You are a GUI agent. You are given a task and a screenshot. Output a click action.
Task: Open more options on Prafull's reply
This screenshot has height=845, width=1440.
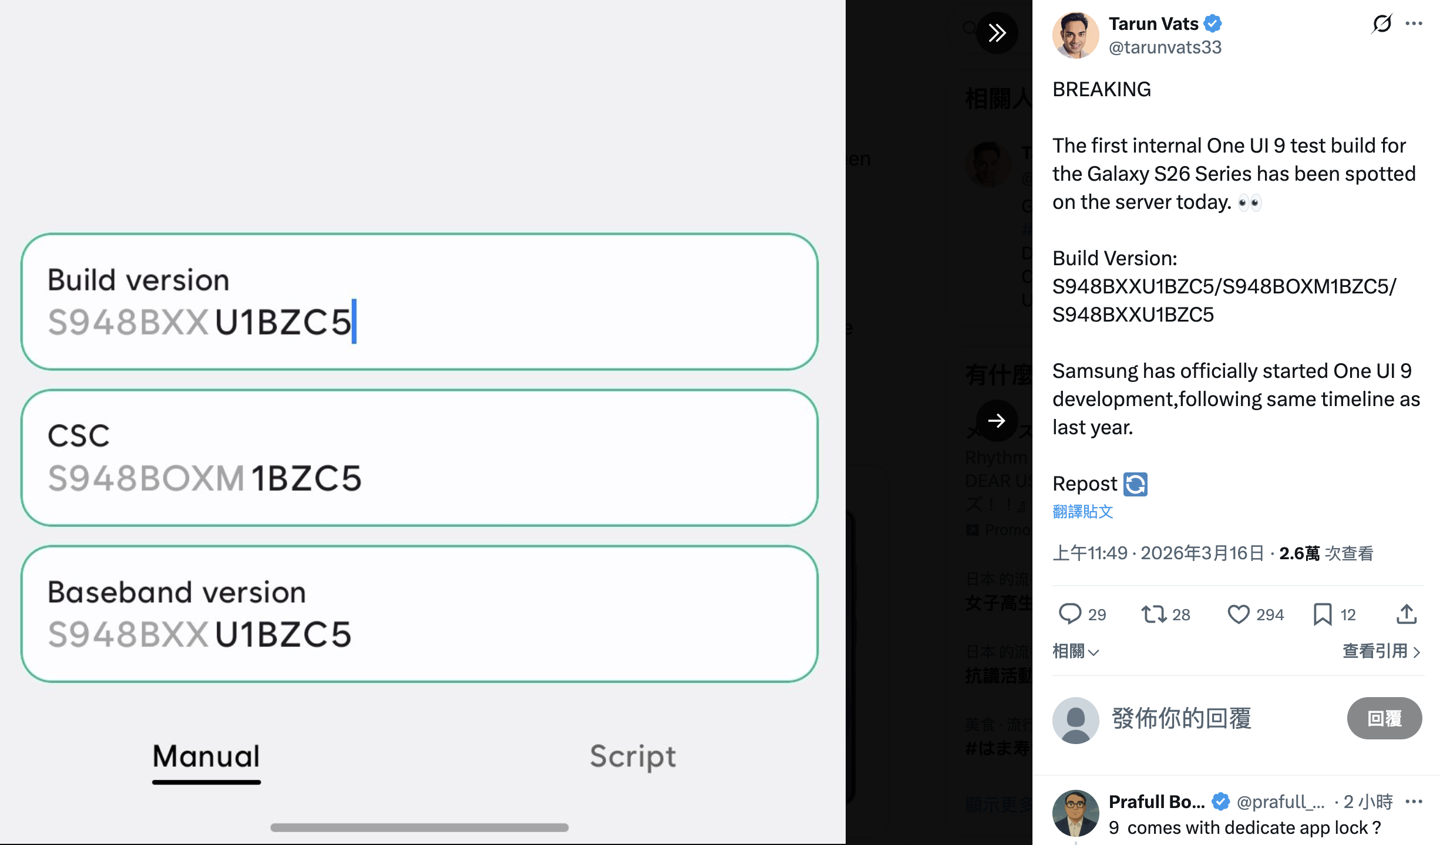(1413, 801)
